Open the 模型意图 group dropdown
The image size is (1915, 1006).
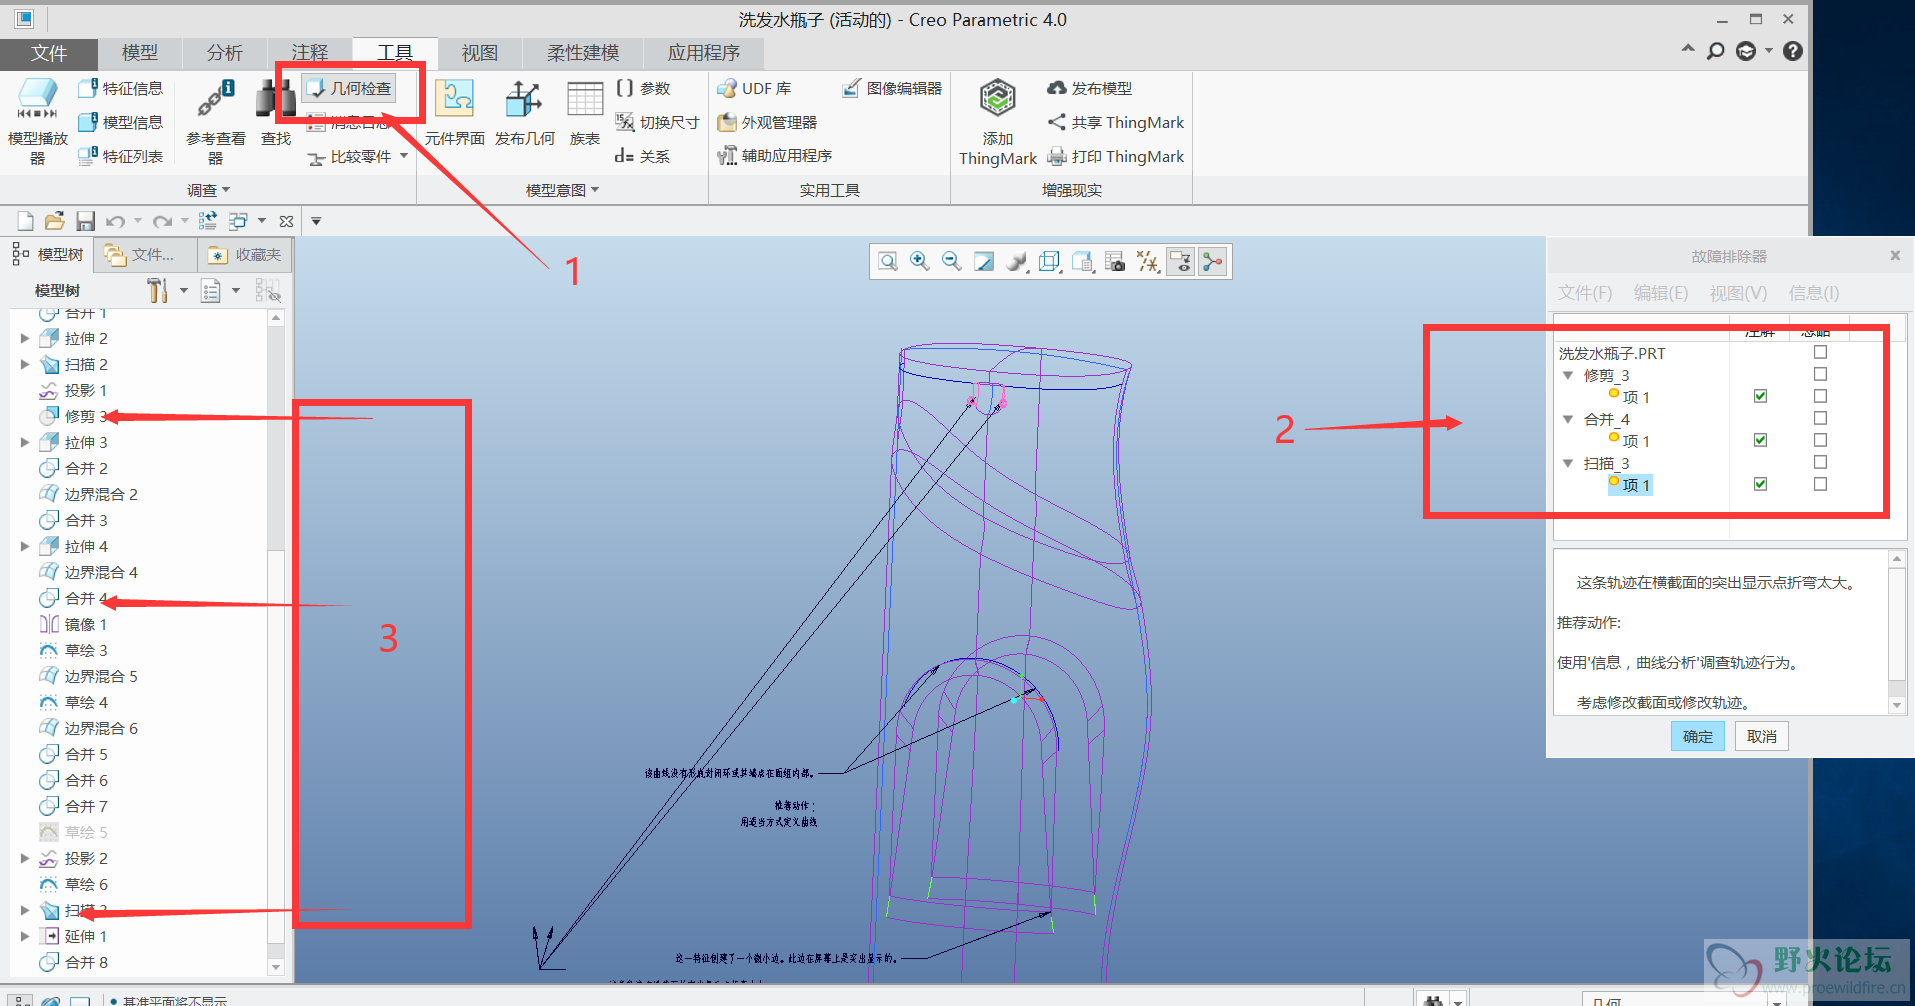click(x=563, y=190)
